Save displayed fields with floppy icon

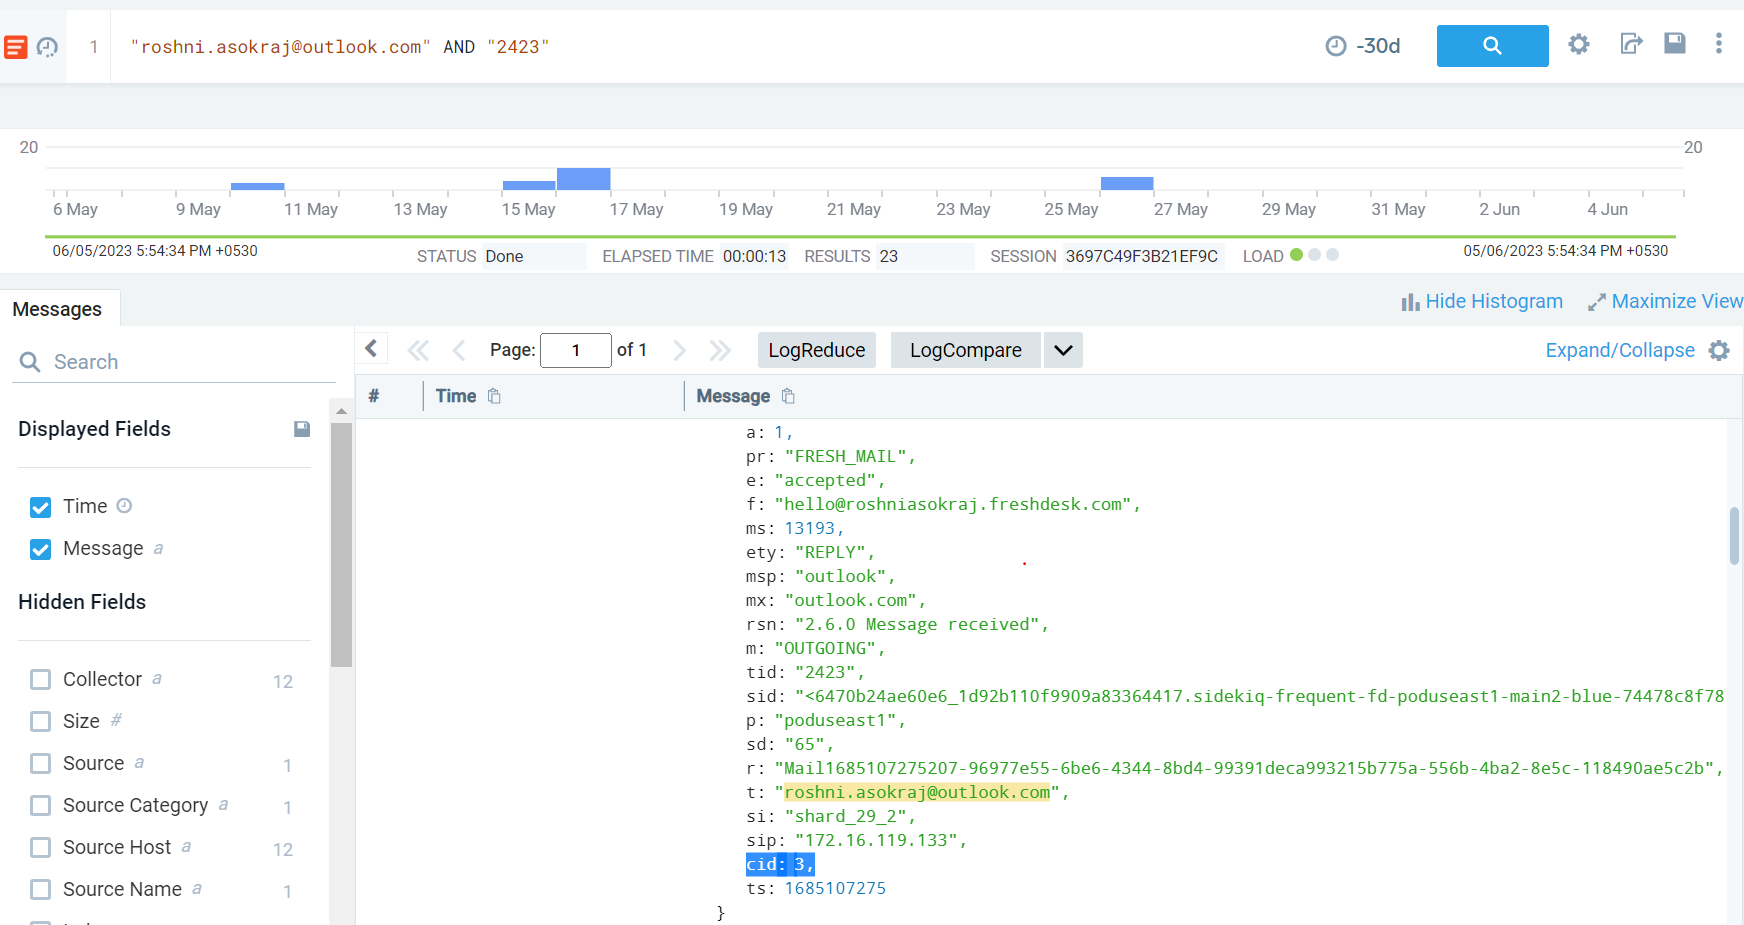click(302, 429)
